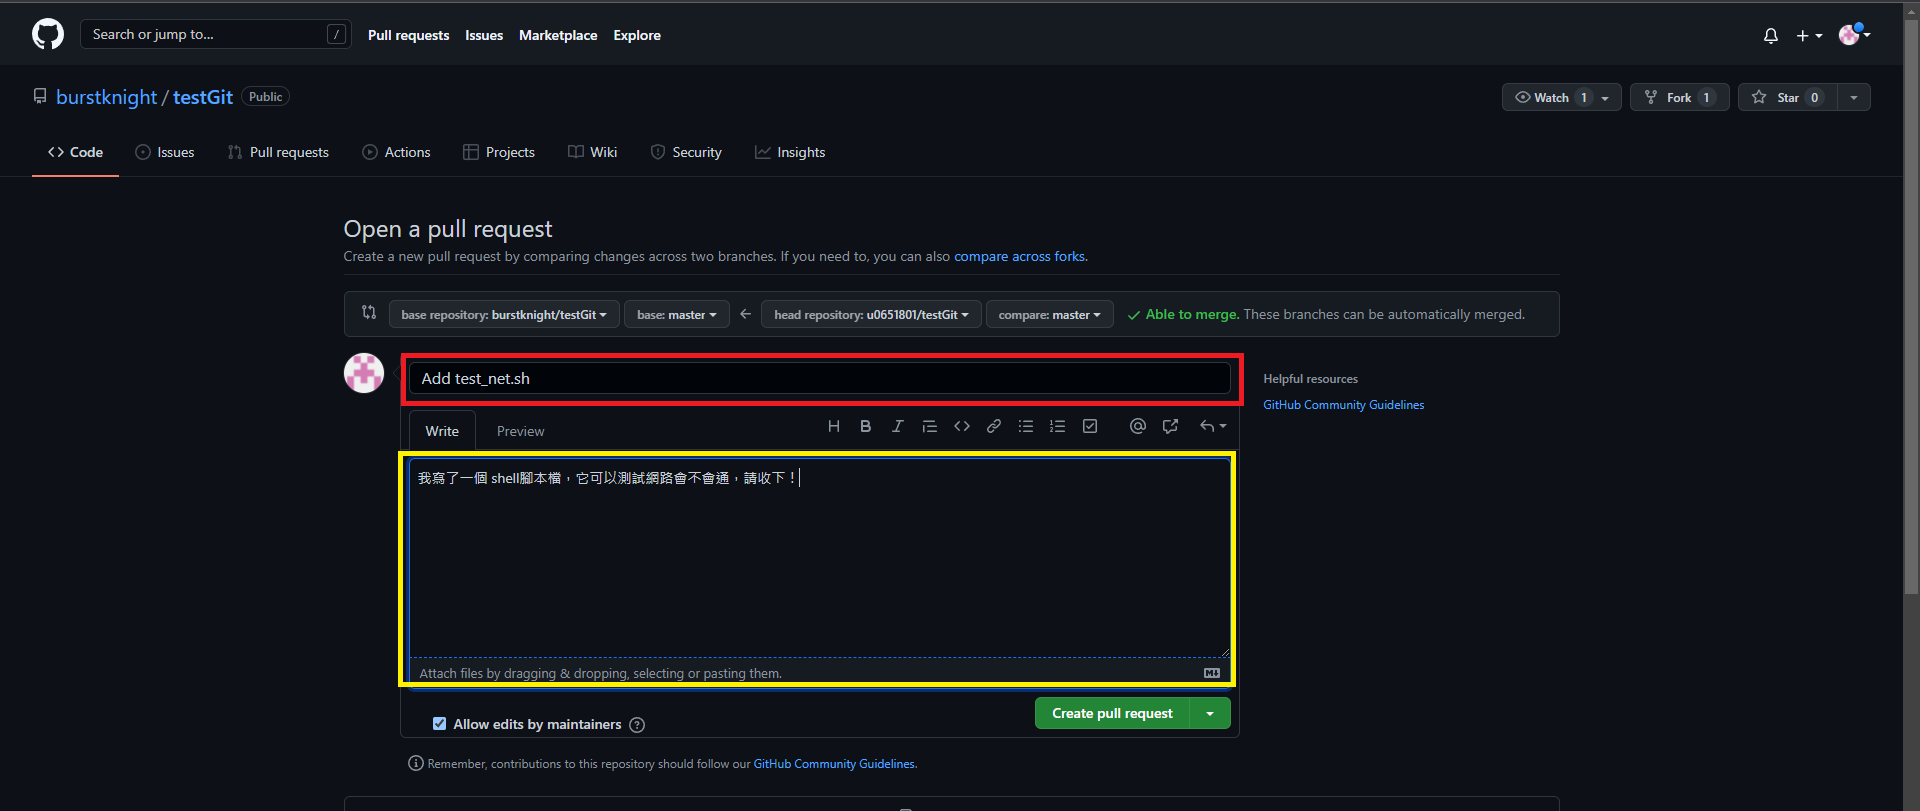Screen dimensions: 1920x811
Task: Open the base repository dropdown
Action: pyautogui.click(x=504, y=314)
